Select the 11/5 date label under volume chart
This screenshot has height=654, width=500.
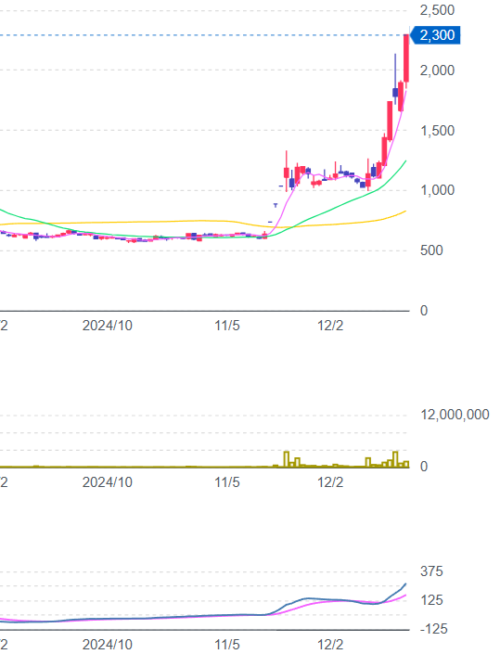pos(227,482)
